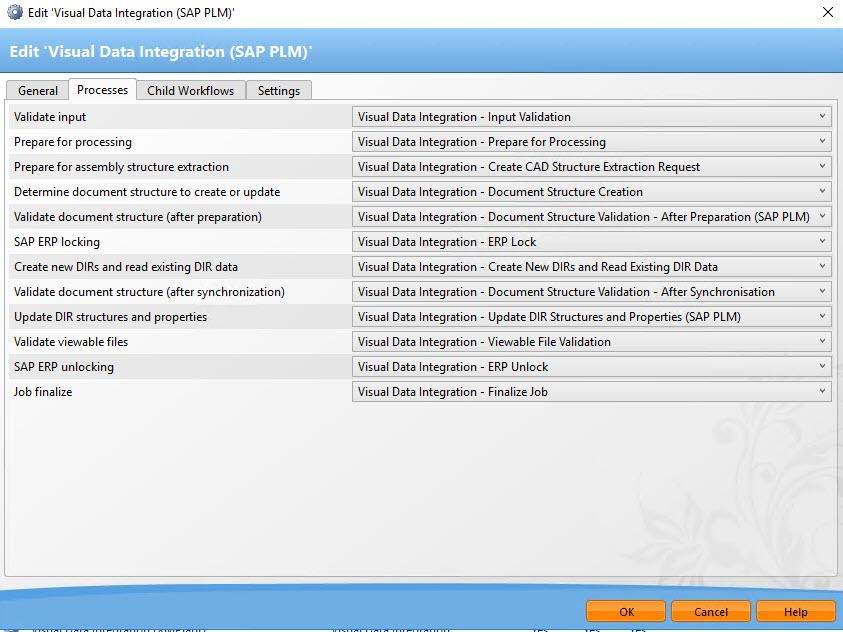
Task: Select the 'Prepare for processing' label
Action: click(73, 142)
